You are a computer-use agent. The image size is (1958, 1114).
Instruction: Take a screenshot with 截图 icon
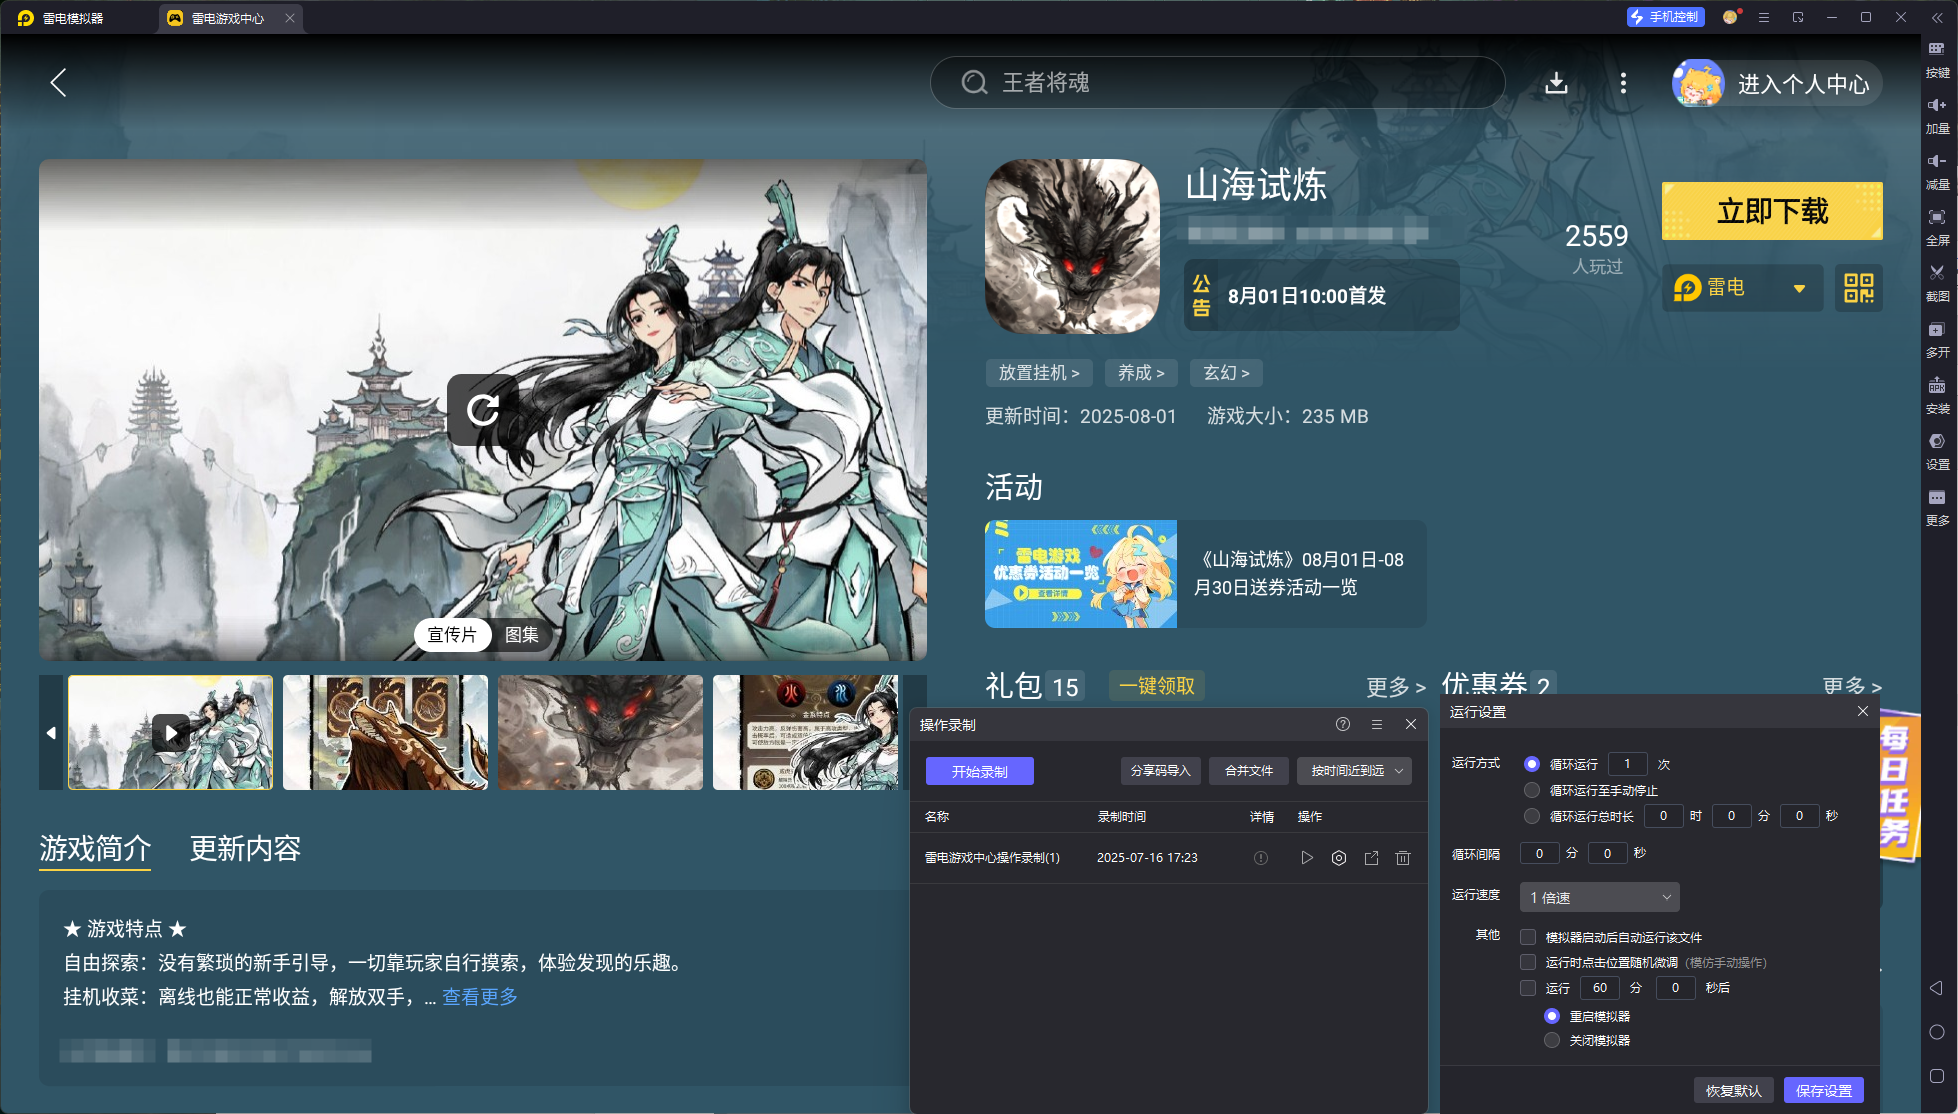click(x=1937, y=284)
